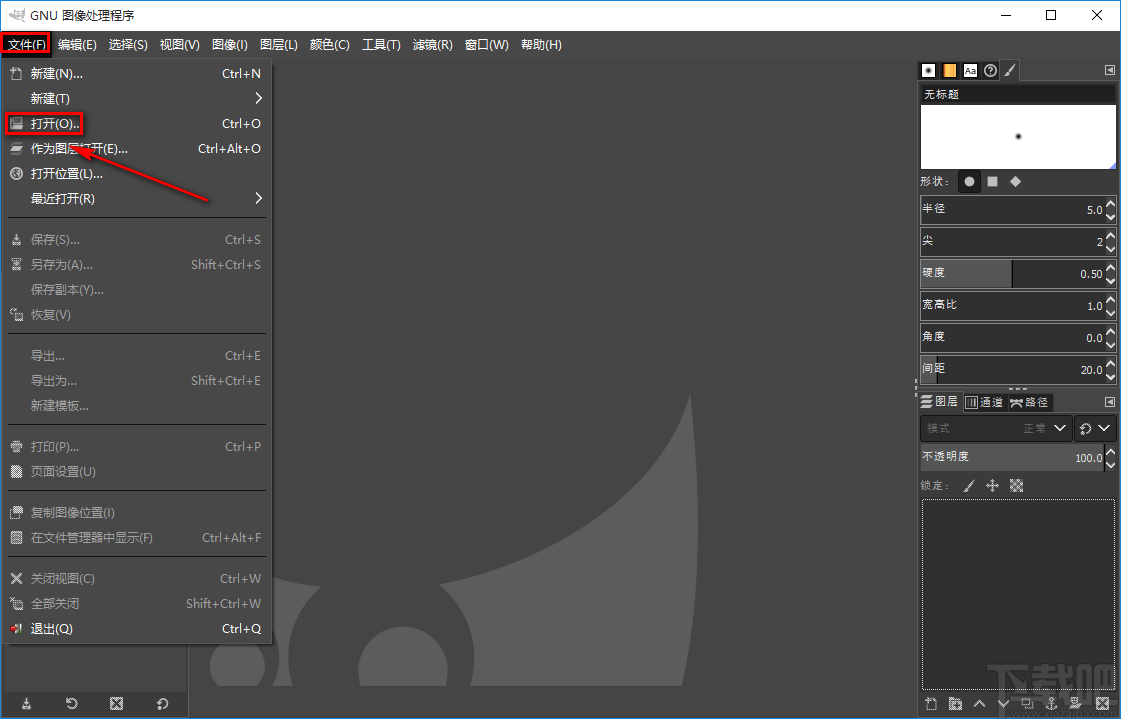Screen dimensions: 1121x719
Task: Open the 图层(L) menu
Action: (279, 44)
